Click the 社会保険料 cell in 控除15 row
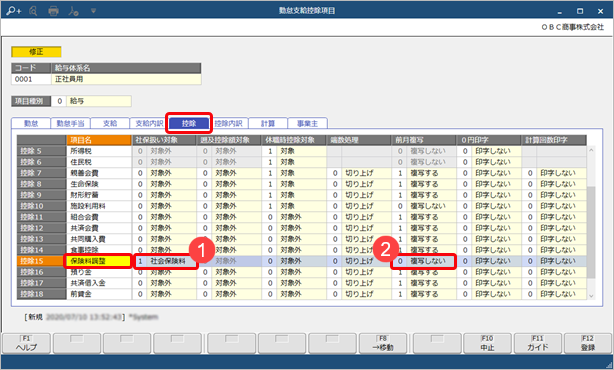This screenshot has height=370, width=614. tap(171, 261)
